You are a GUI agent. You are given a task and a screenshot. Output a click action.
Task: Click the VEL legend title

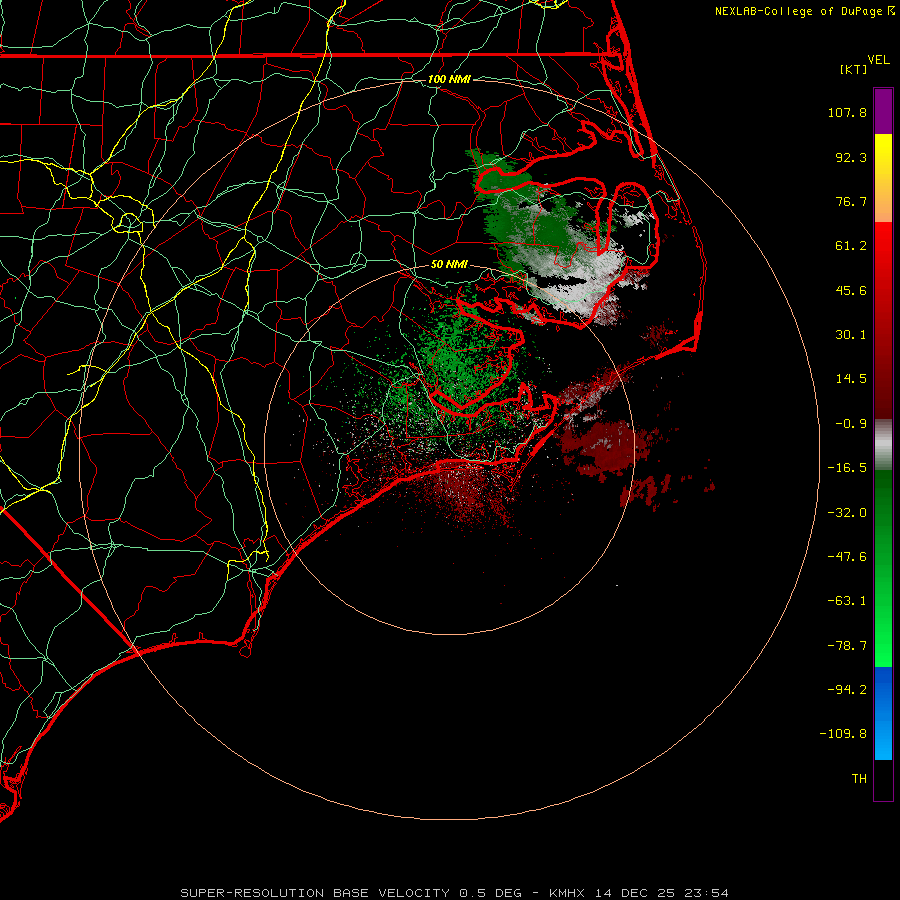[x=879, y=60]
